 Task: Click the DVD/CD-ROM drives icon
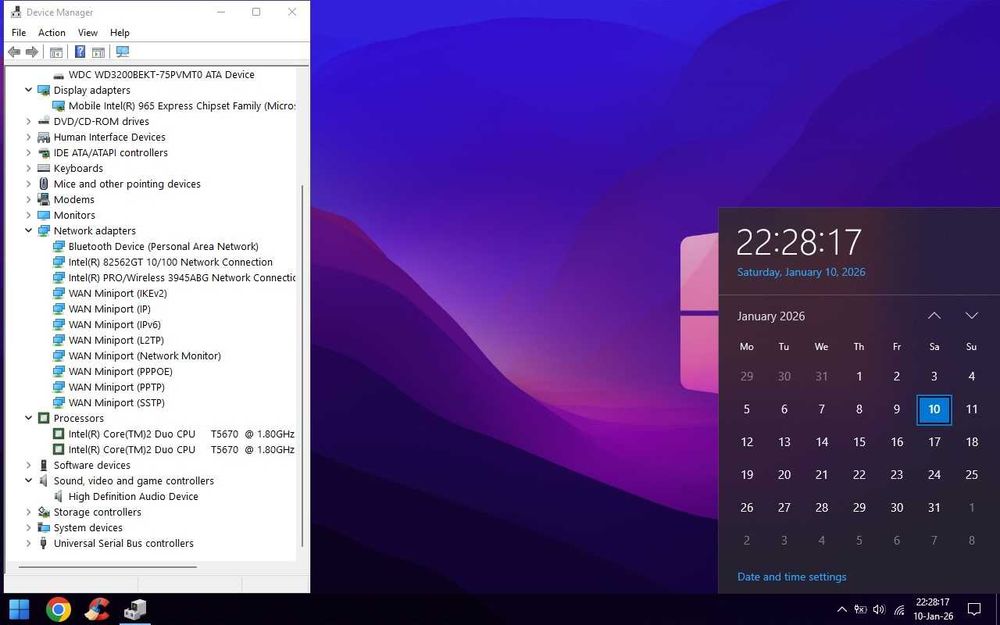[x=43, y=122]
